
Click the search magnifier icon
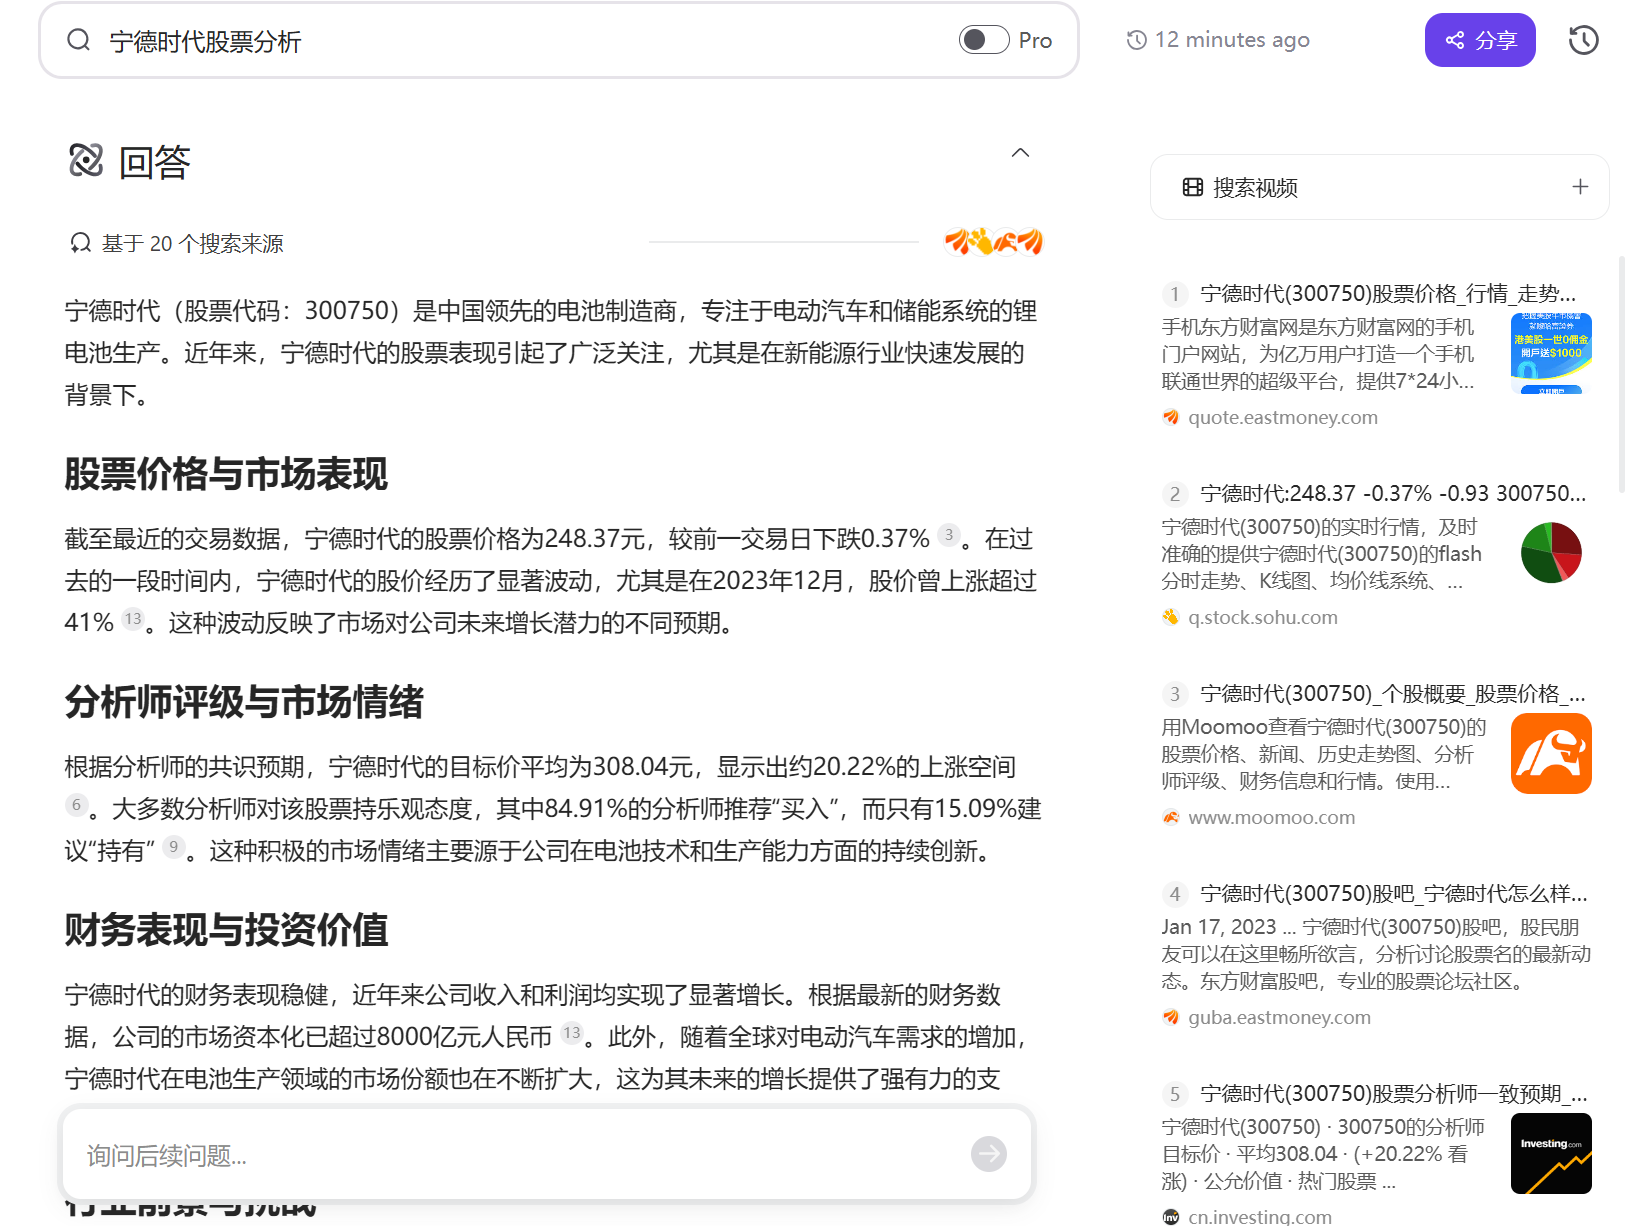(79, 40)
